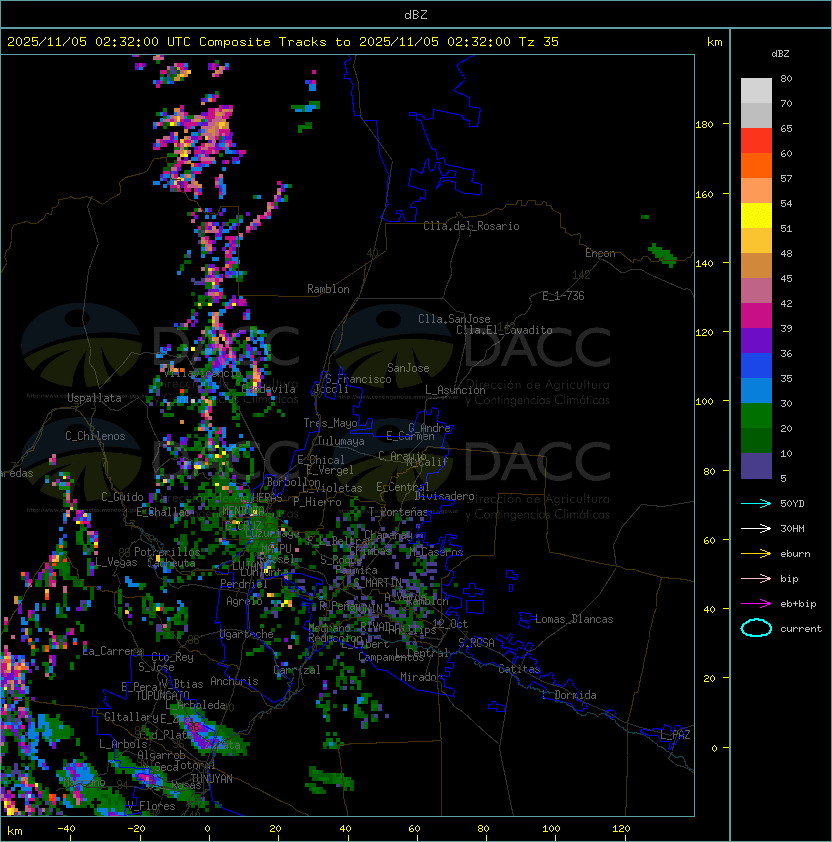Click the Anchoris map label
The height and width of the screenshot is (842, 832).
pos(234,681)
